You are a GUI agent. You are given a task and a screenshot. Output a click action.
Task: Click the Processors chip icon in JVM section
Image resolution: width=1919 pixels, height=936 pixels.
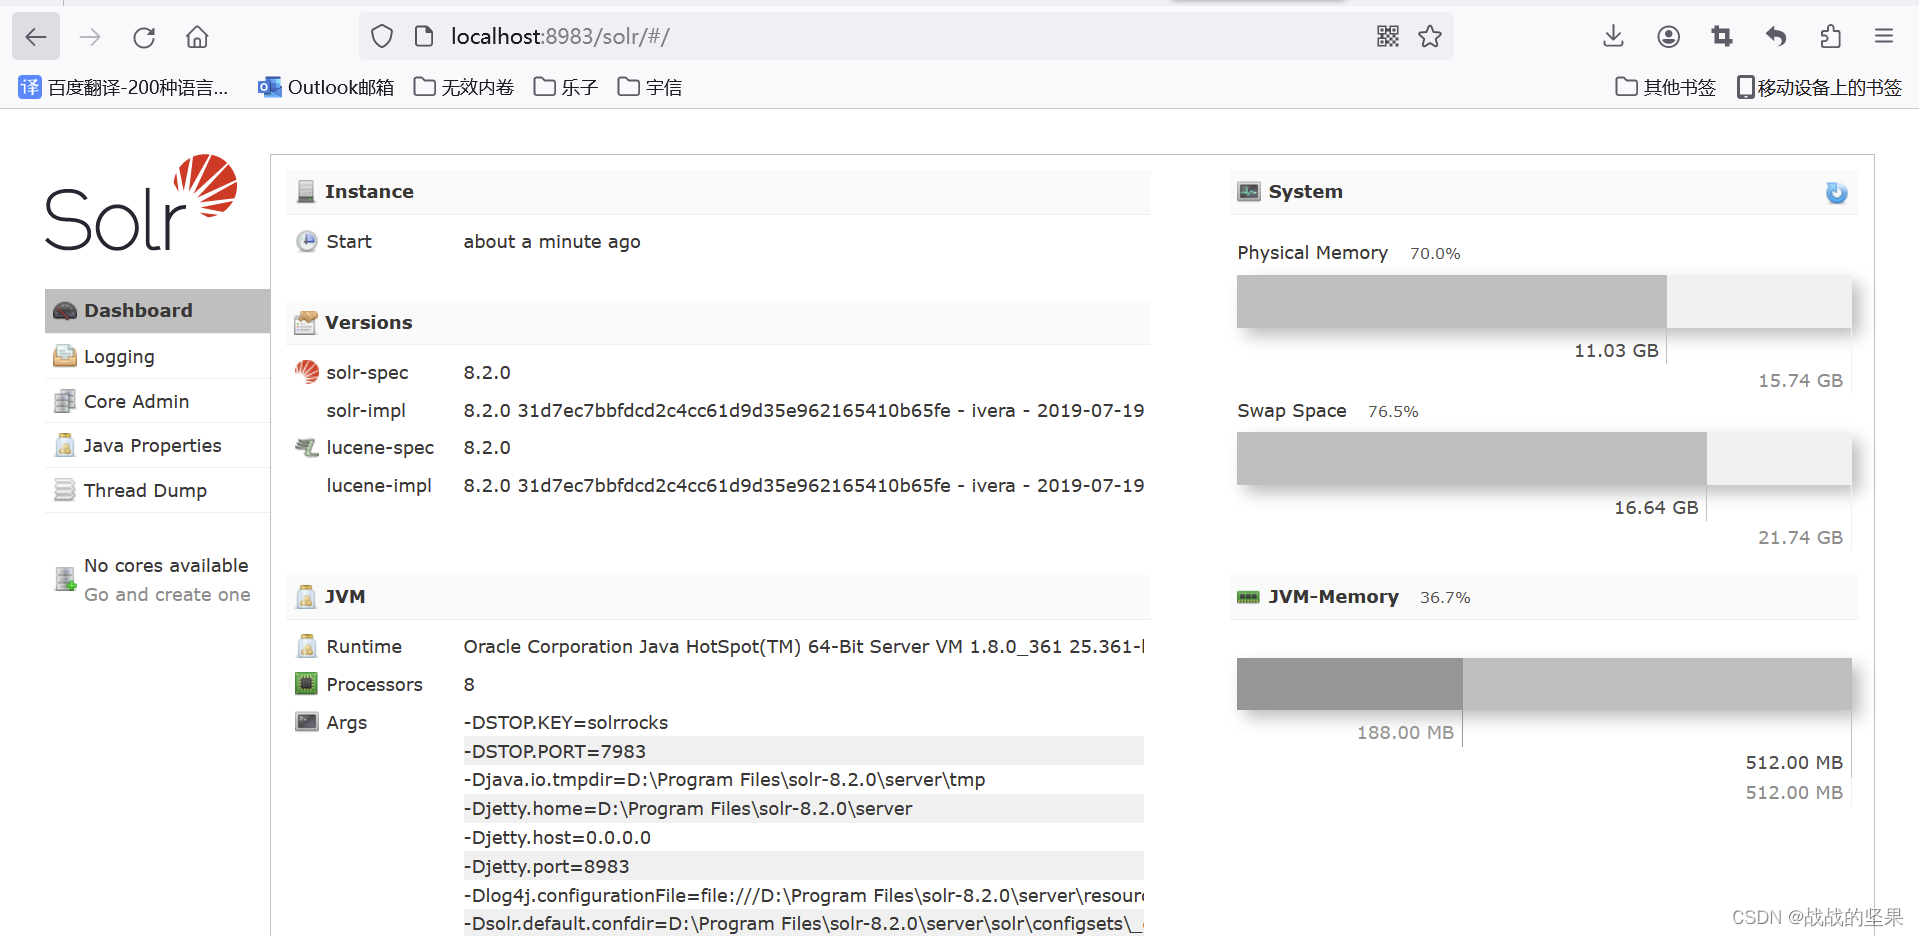pos(306,683)
